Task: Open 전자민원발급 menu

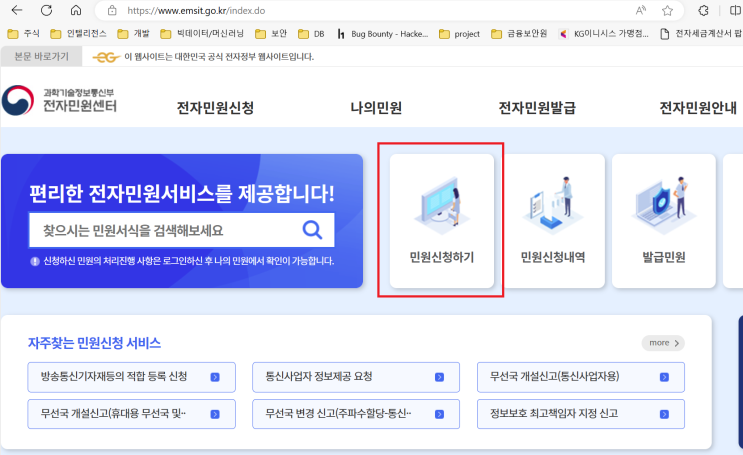Action: 537,108
